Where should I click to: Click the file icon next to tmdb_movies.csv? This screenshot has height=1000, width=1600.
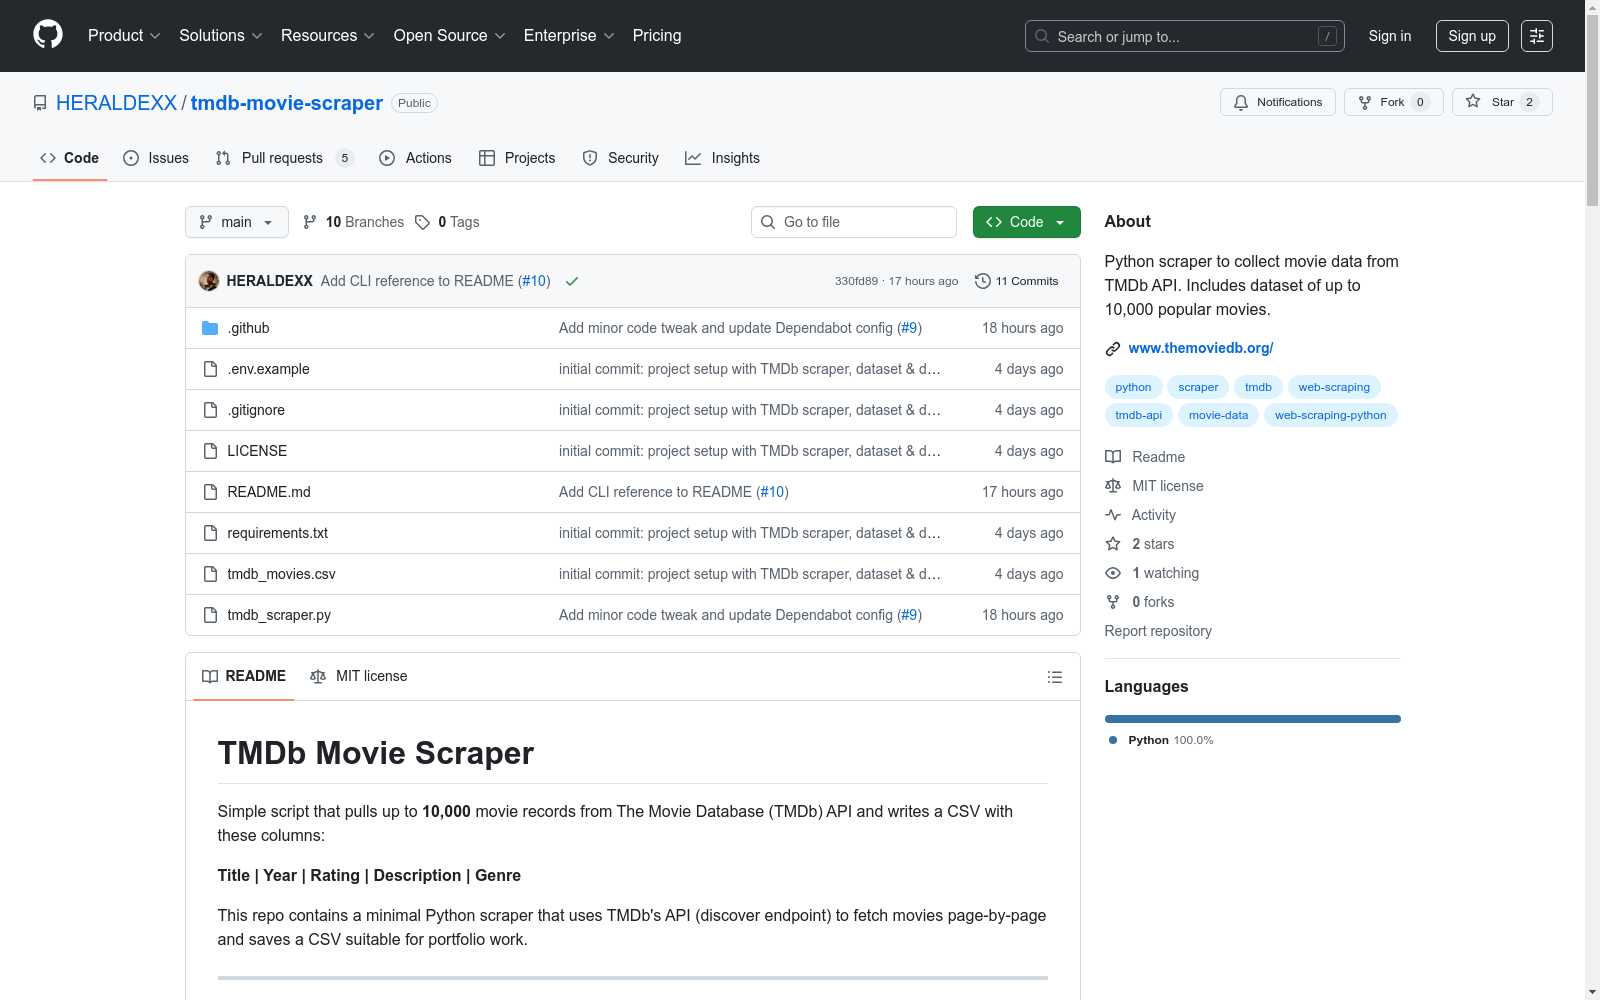(x=210, y=574)
